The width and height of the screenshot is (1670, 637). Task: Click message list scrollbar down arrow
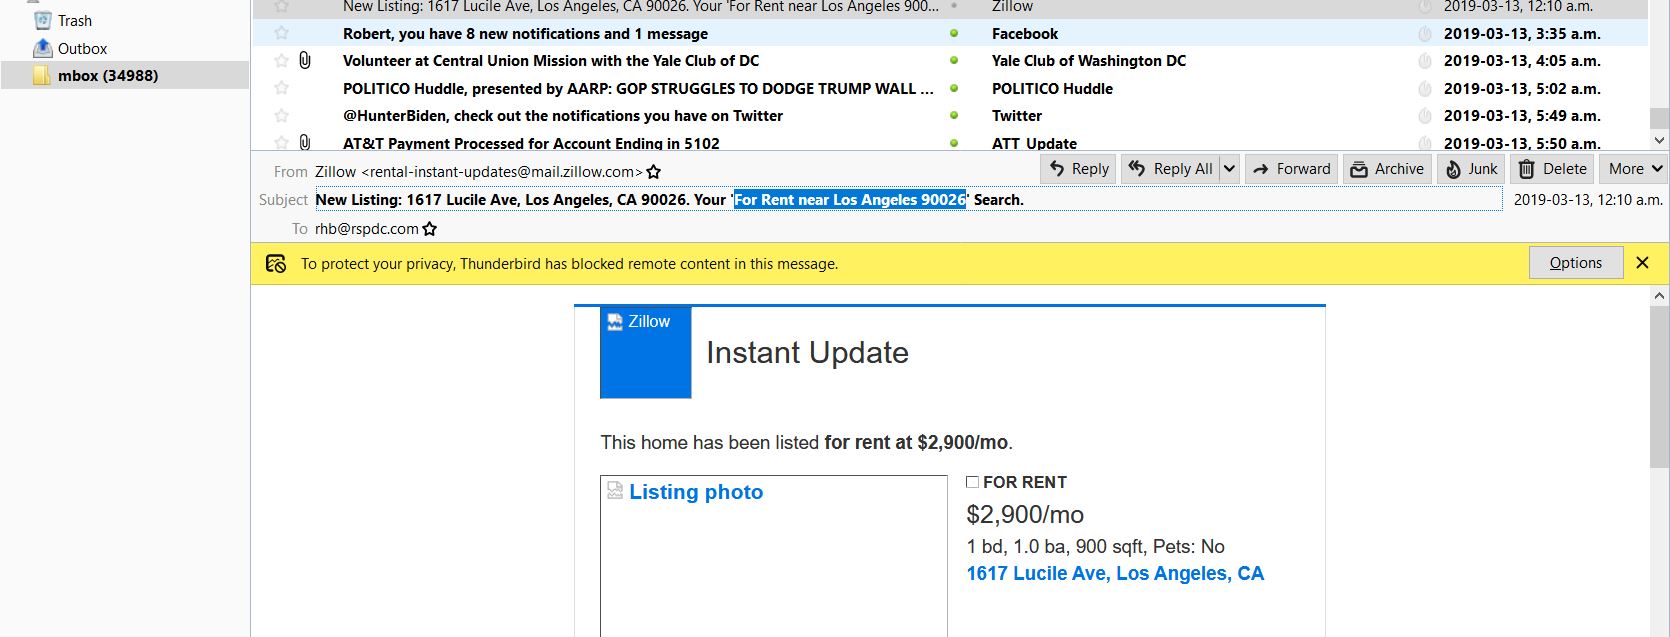point(1660,141)
